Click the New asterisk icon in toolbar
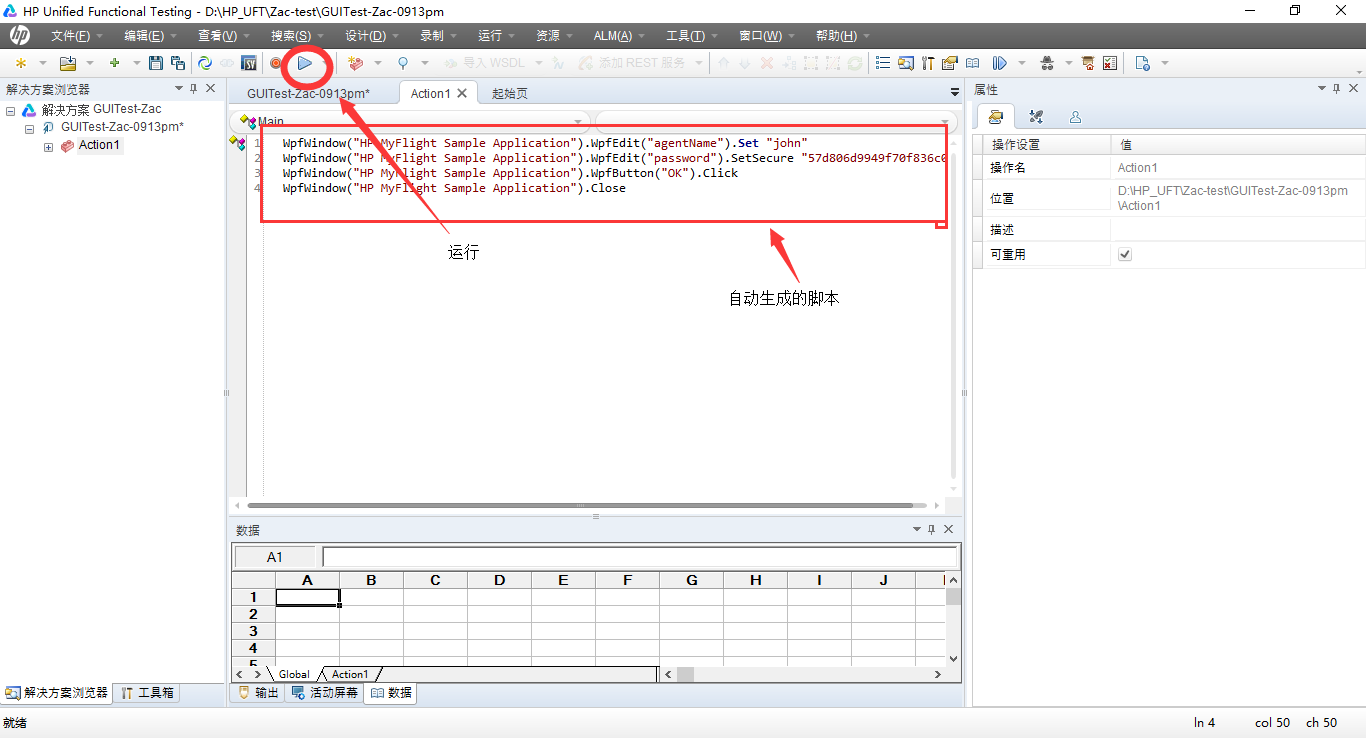 point(20,63)
